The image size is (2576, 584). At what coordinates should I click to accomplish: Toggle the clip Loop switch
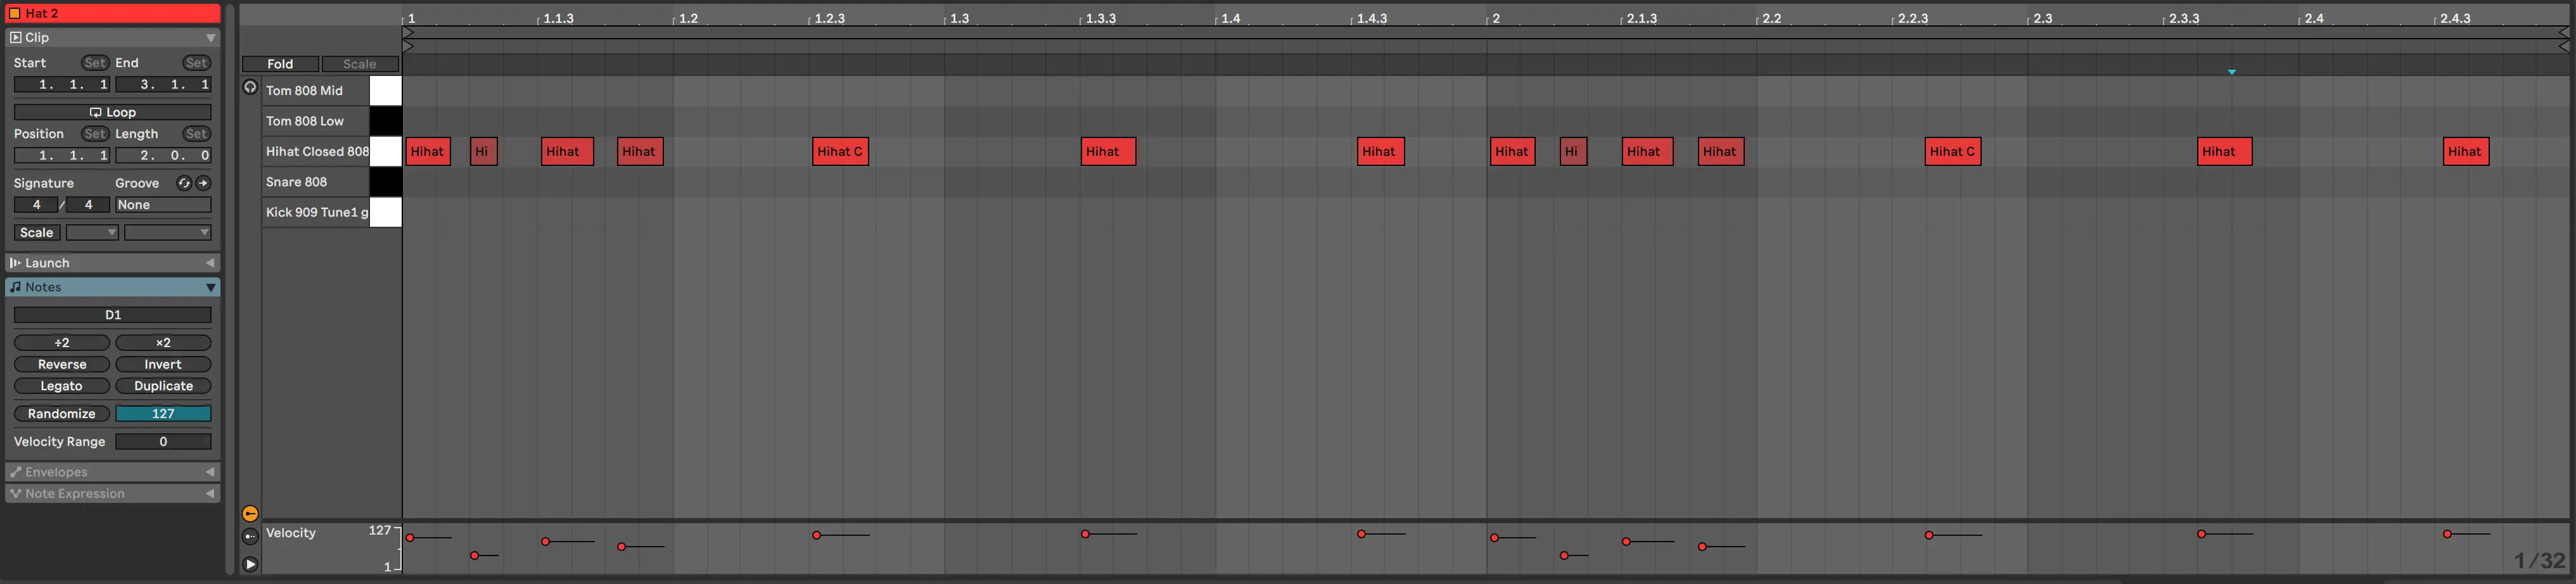tap(112, 112)
